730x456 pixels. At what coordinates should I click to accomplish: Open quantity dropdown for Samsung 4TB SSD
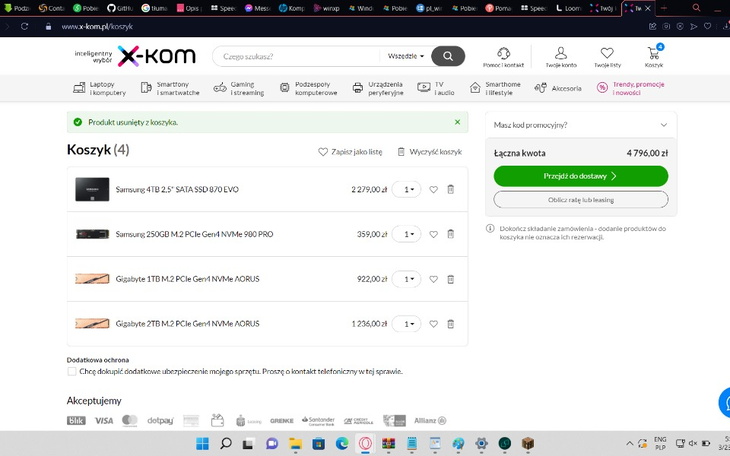[406, 189]
